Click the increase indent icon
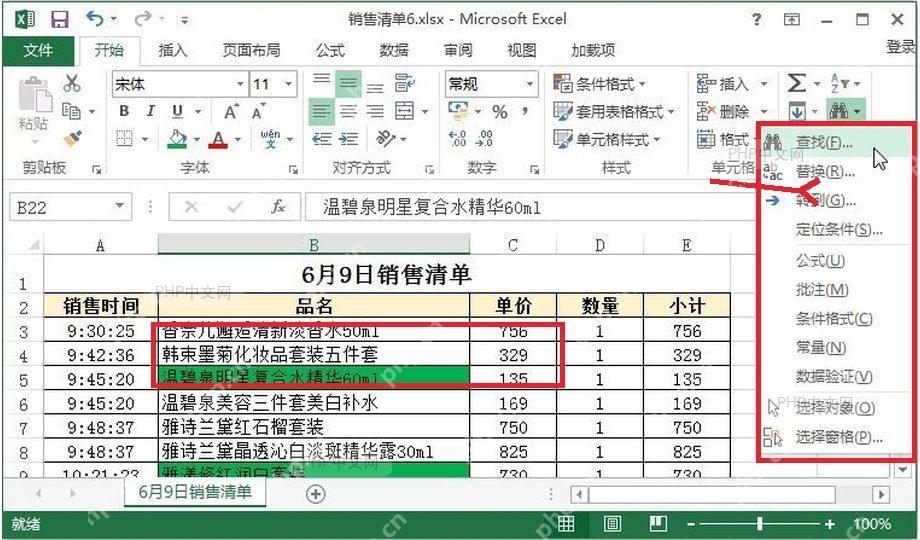This screenshot has width=920, height=540. pos(349,139)
